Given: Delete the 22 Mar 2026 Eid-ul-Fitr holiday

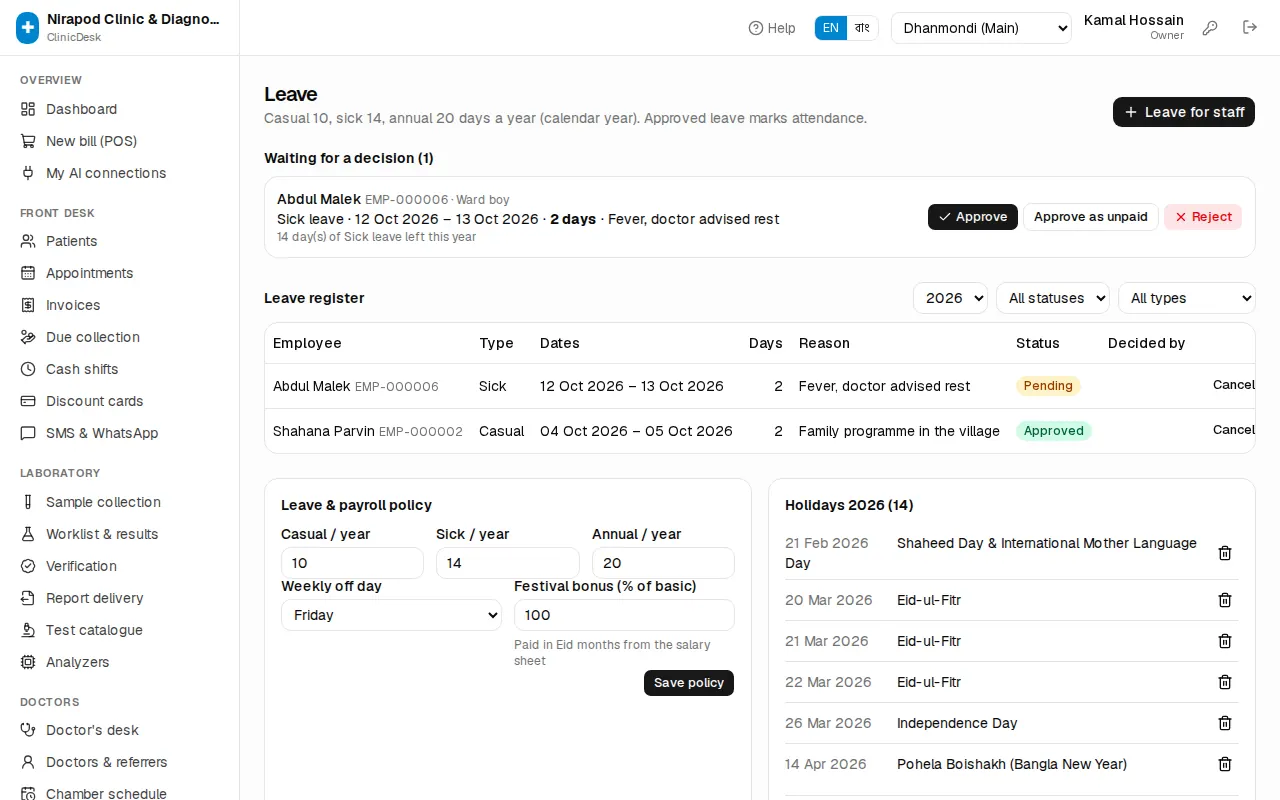Looking at the screenshot, I should click(1225, 682).
